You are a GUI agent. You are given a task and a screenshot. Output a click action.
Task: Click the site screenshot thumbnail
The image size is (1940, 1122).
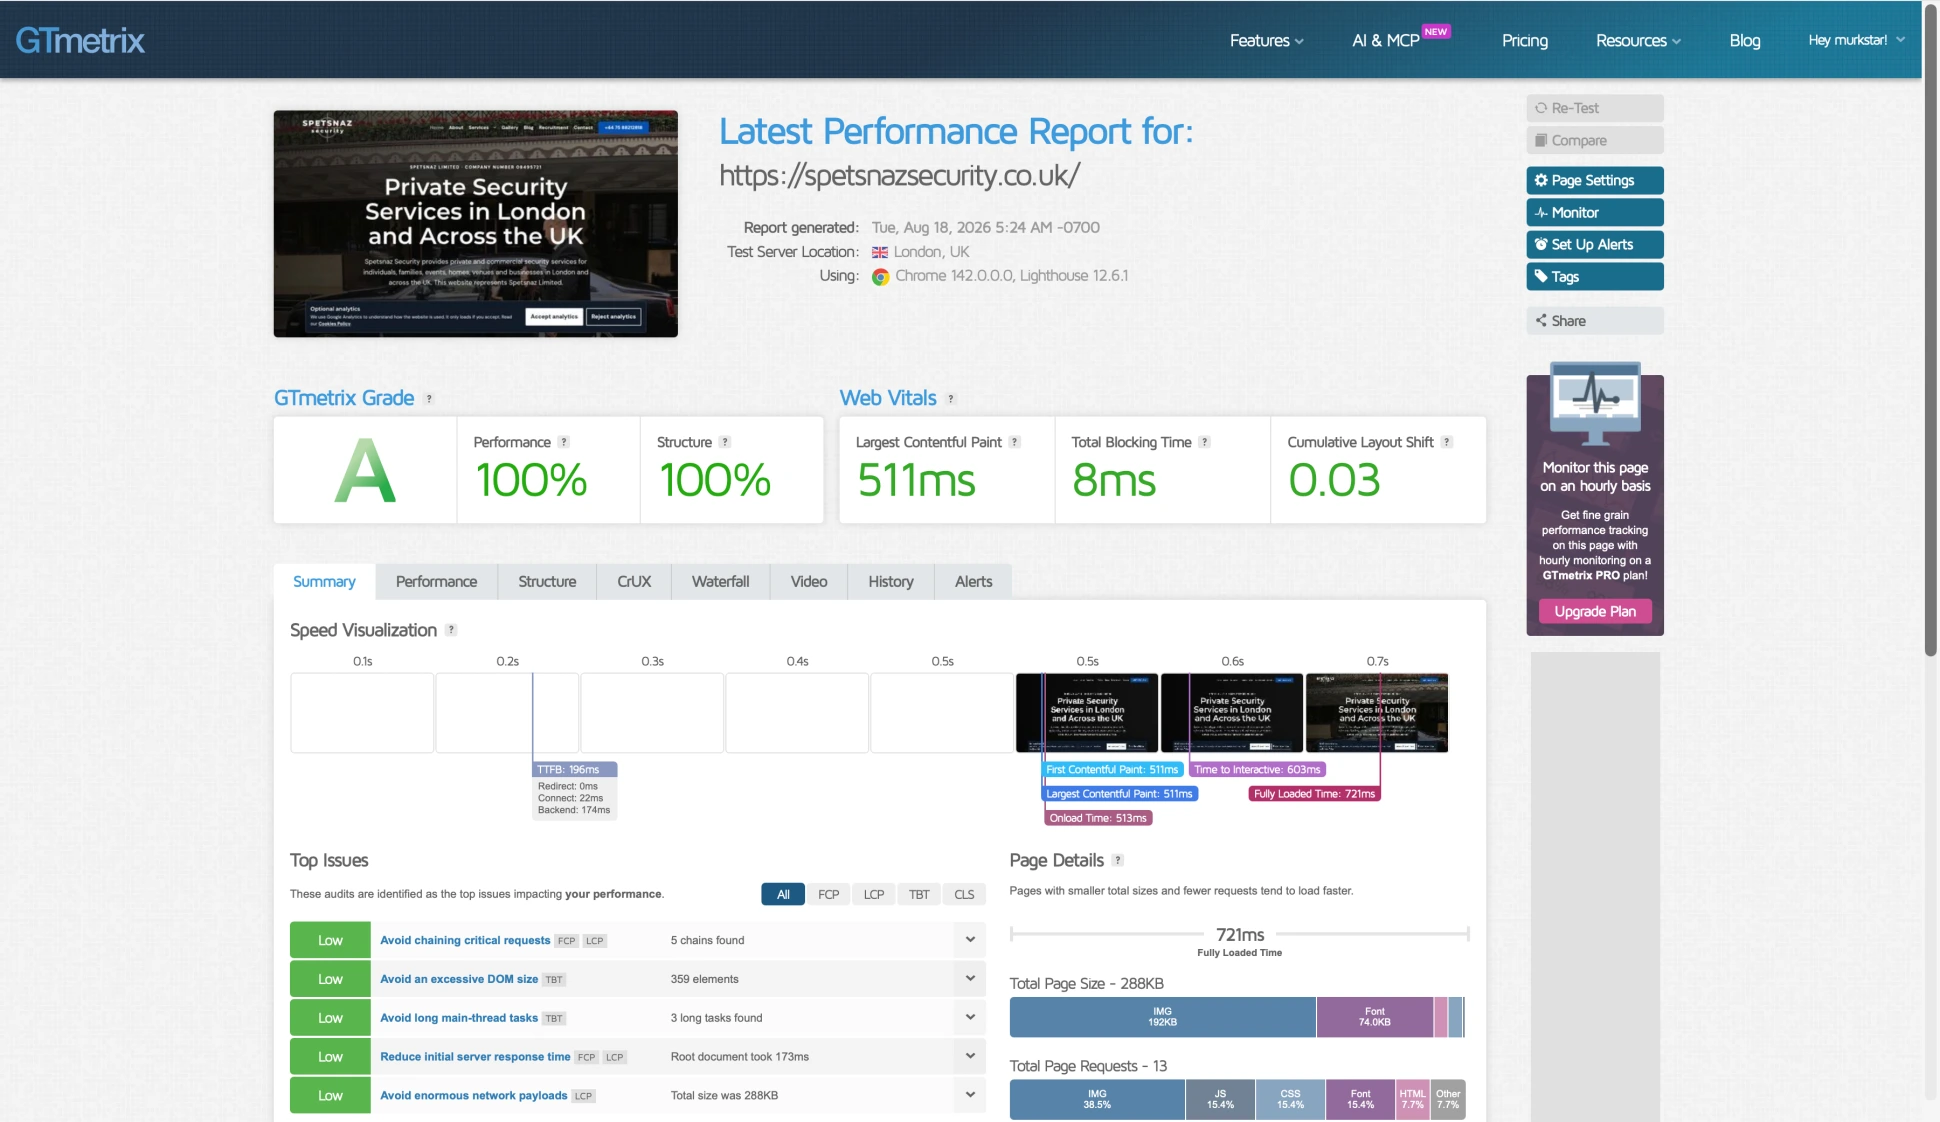click(x=476, y=224)
